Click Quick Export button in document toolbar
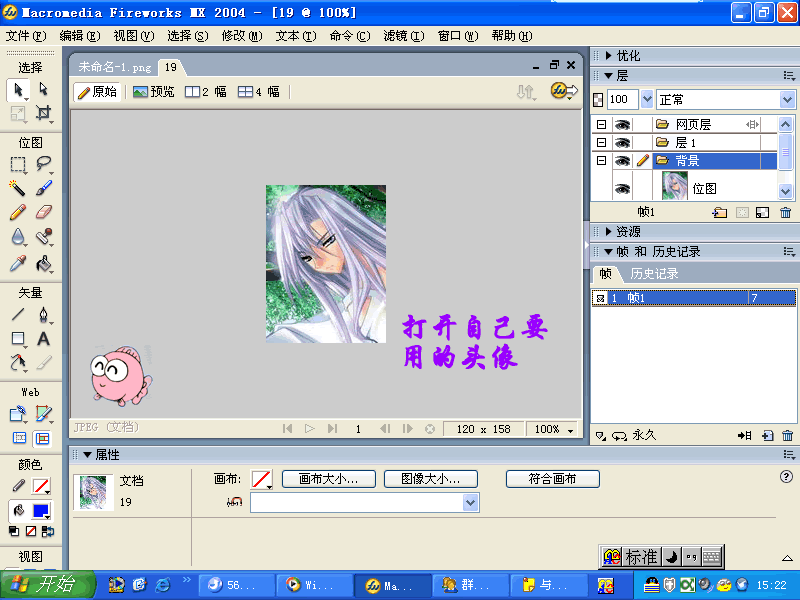Image resolution: width=800 pixels, height=600 pixels. (564, 91)
